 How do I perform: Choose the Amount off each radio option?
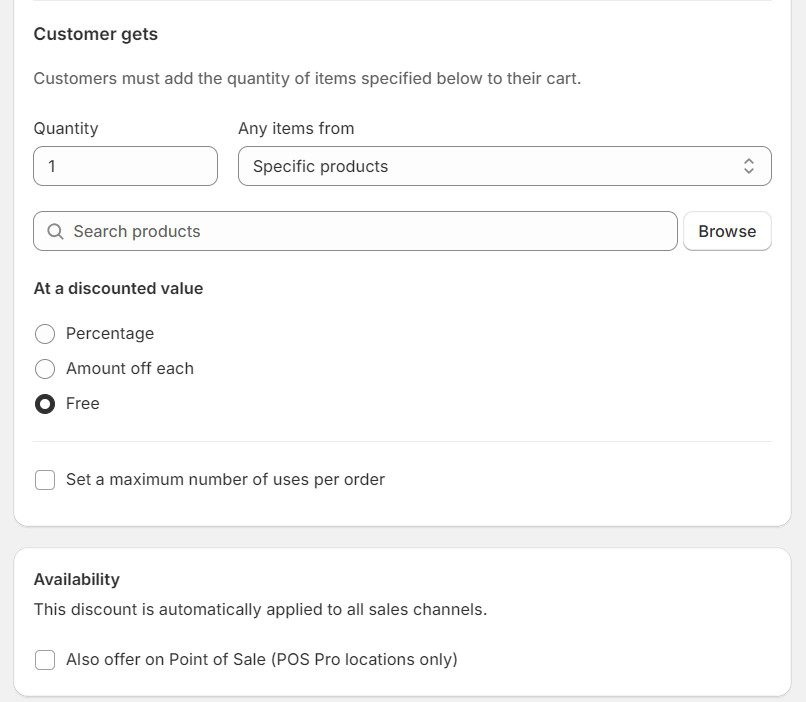[x=45, y=369]
